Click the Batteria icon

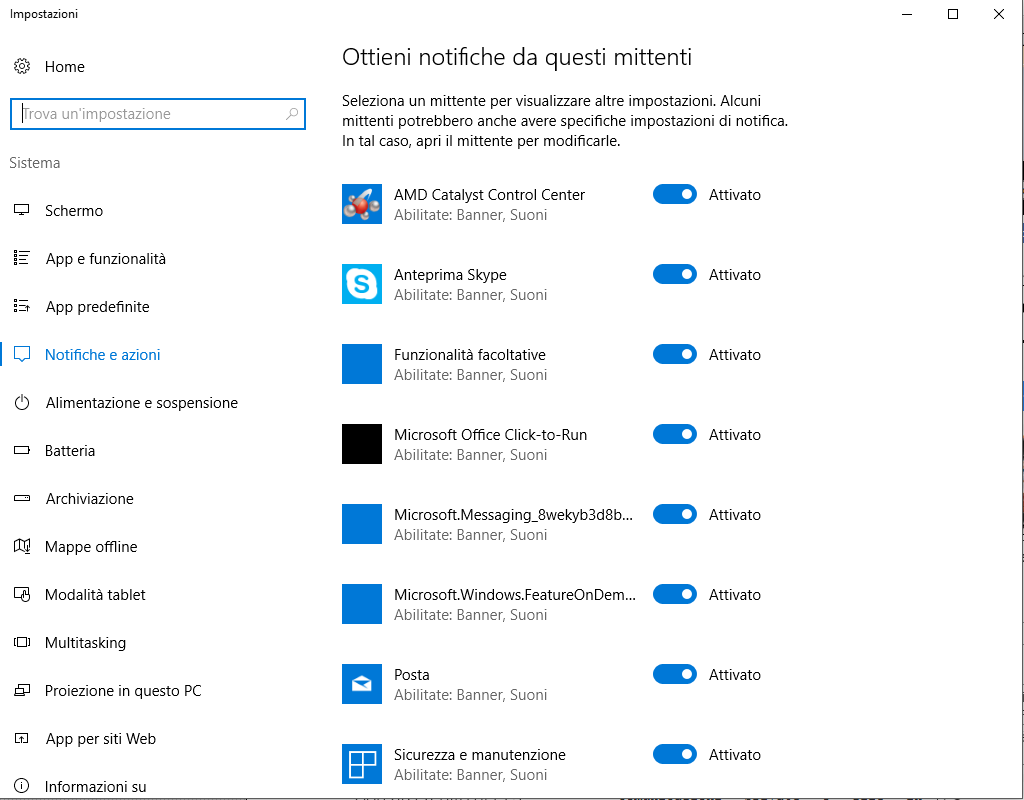click(22, 450)
